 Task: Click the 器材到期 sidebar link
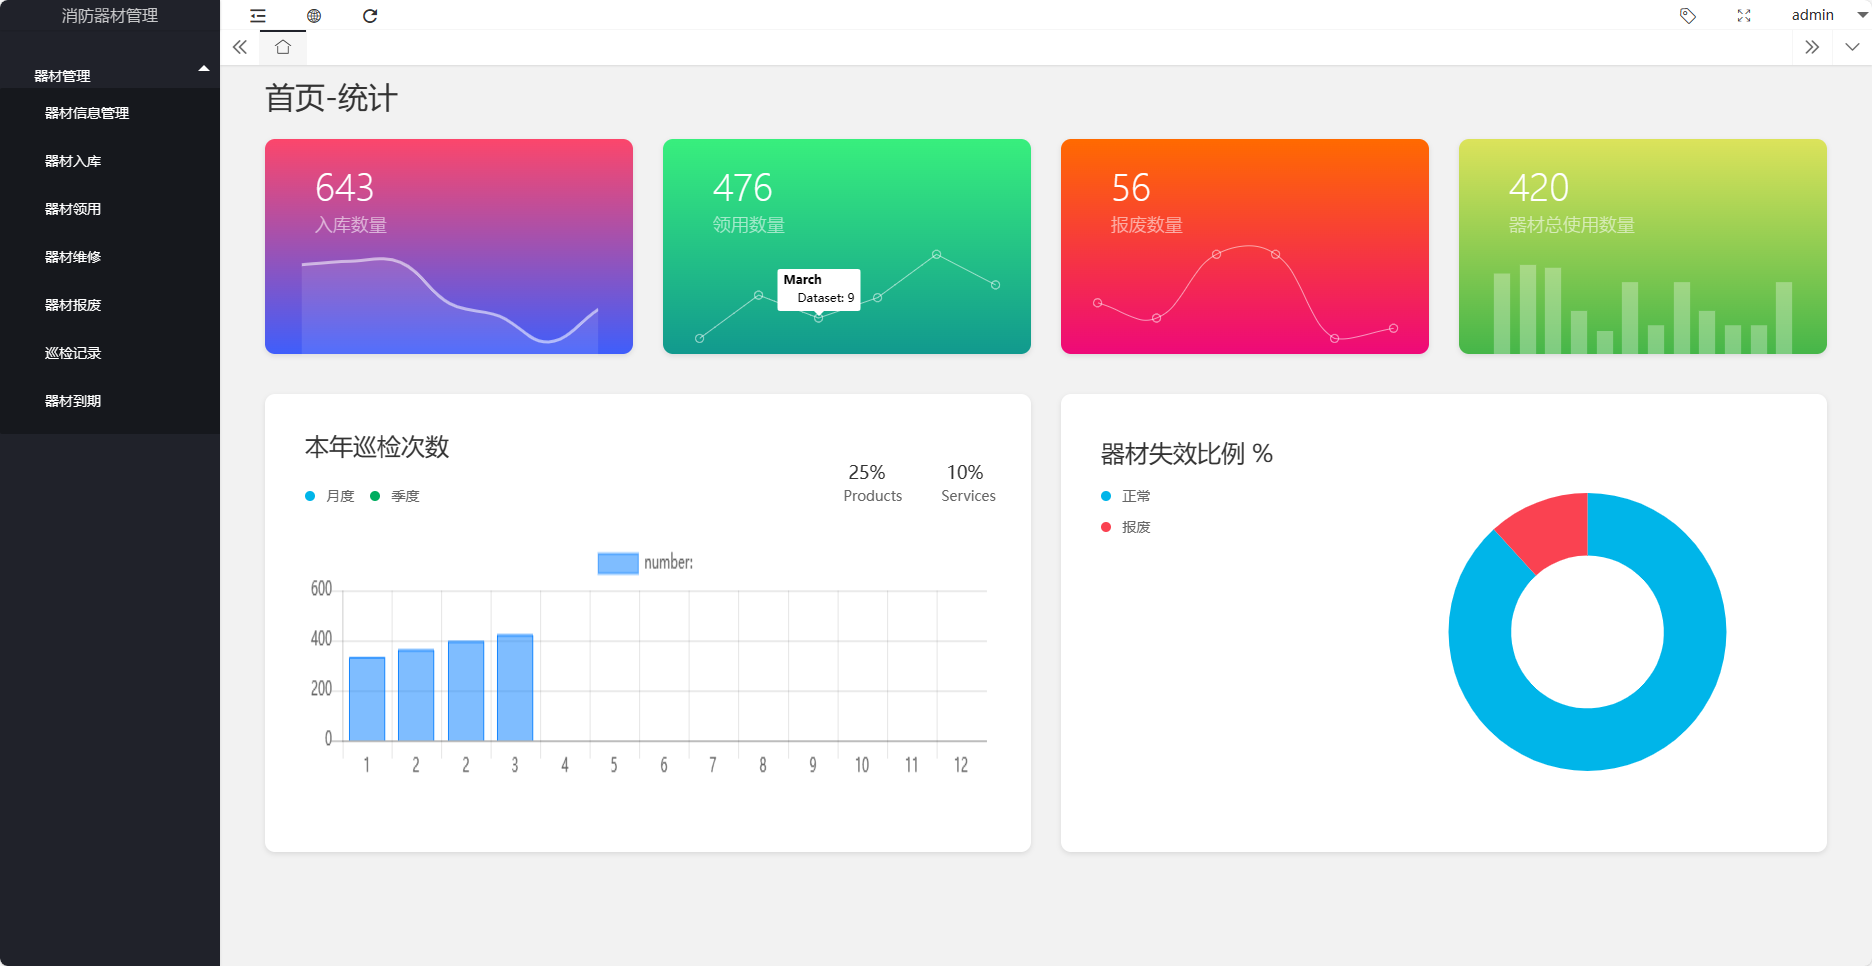(73, 401)
